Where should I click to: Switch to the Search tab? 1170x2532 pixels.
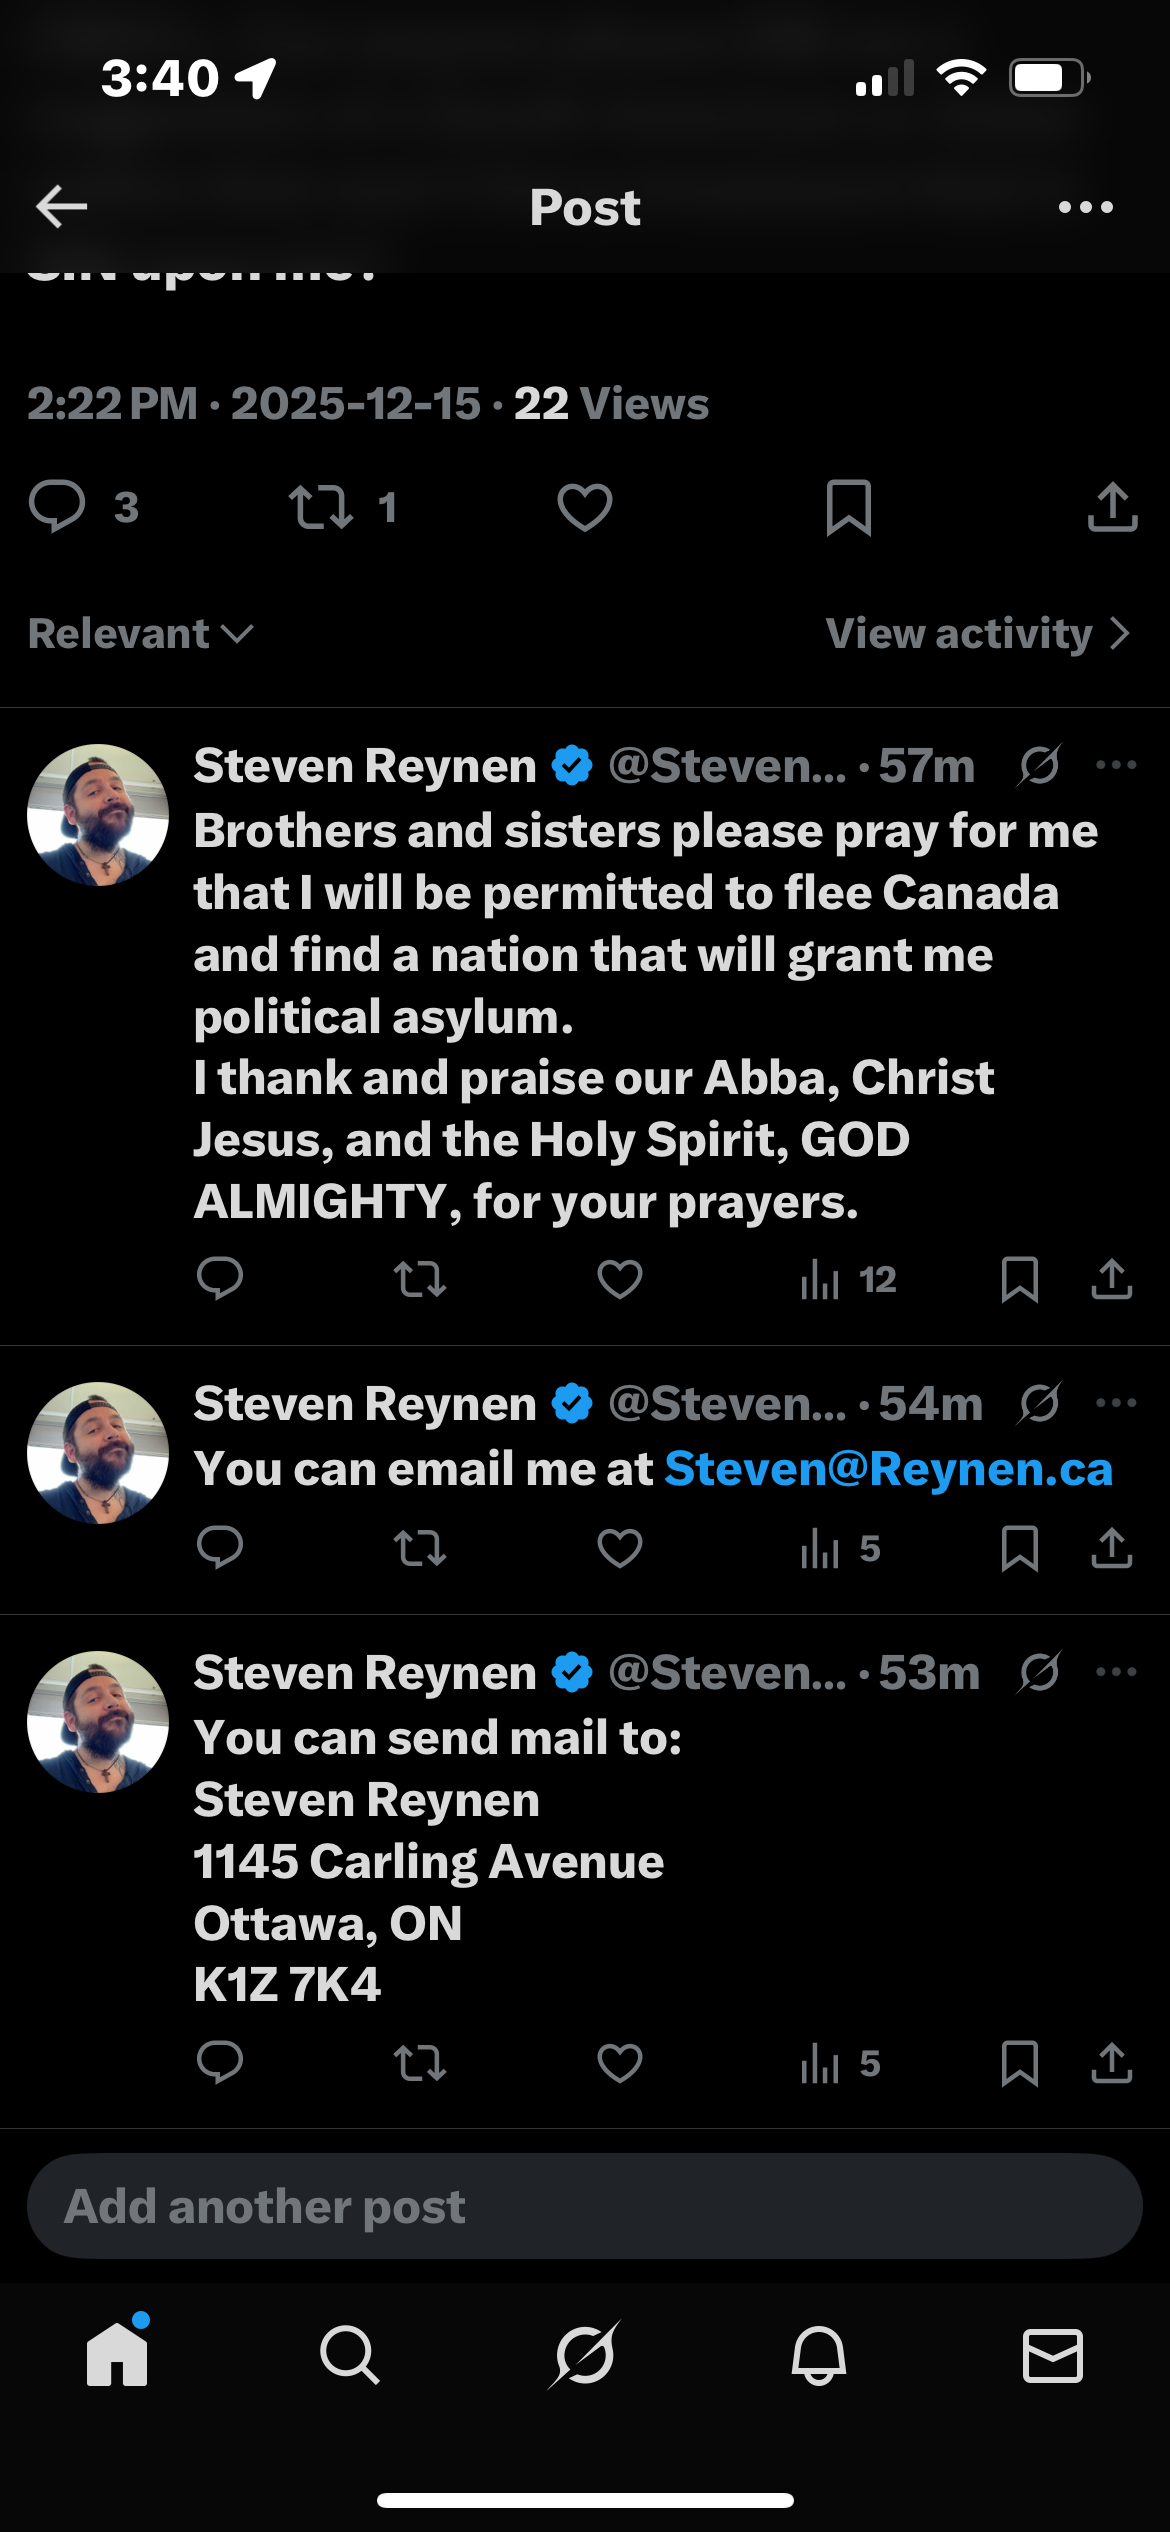tap(350, 2355)
